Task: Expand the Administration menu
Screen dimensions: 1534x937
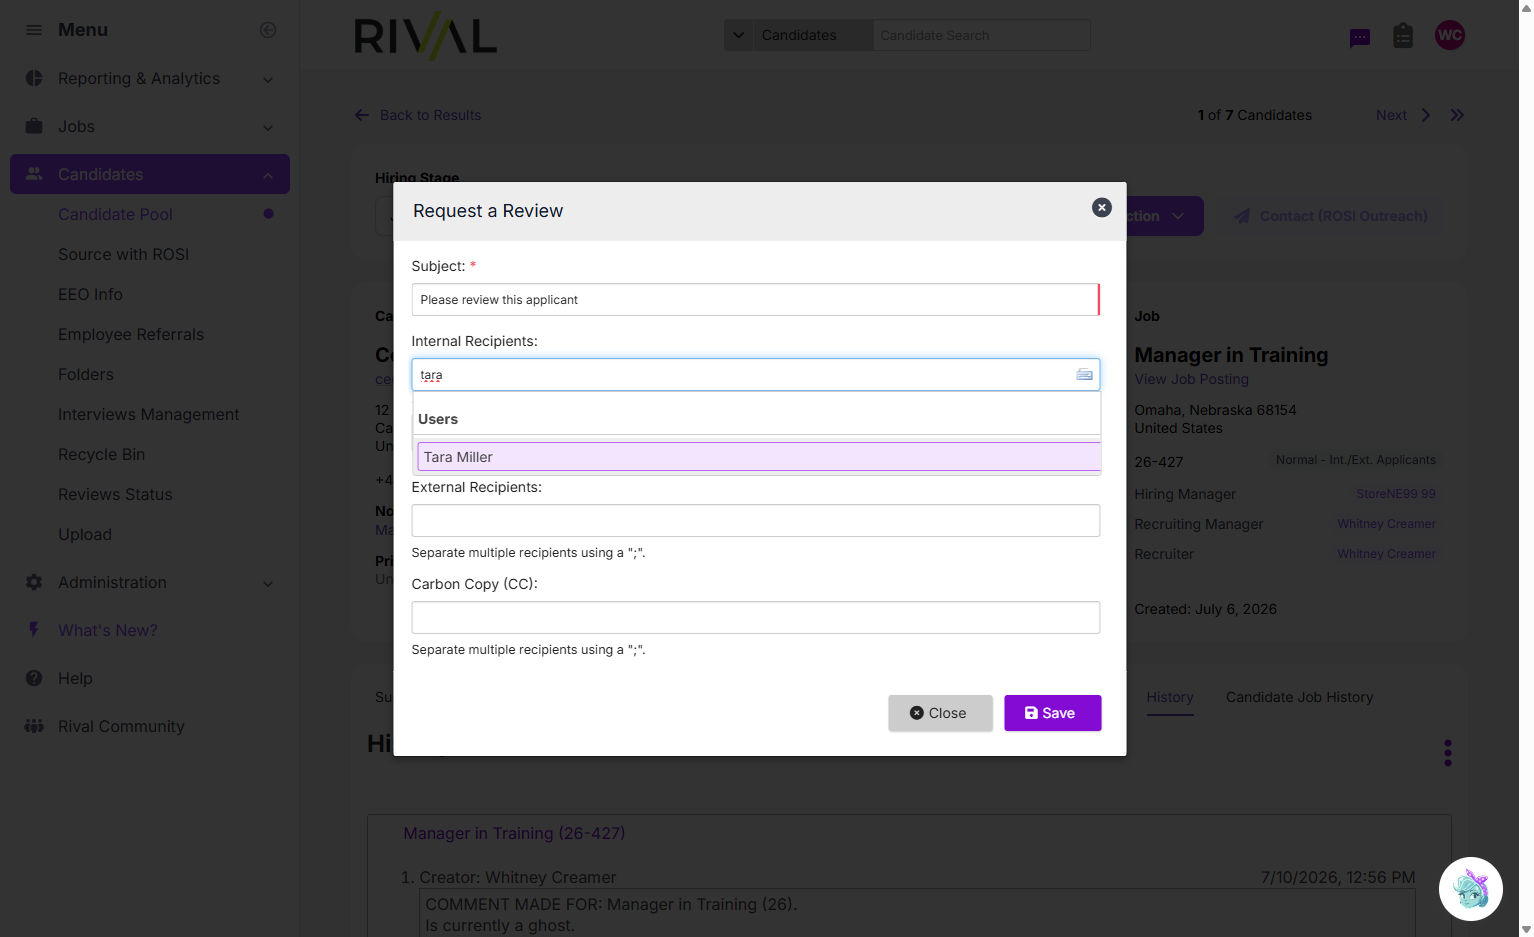Action: coord(150,582)
